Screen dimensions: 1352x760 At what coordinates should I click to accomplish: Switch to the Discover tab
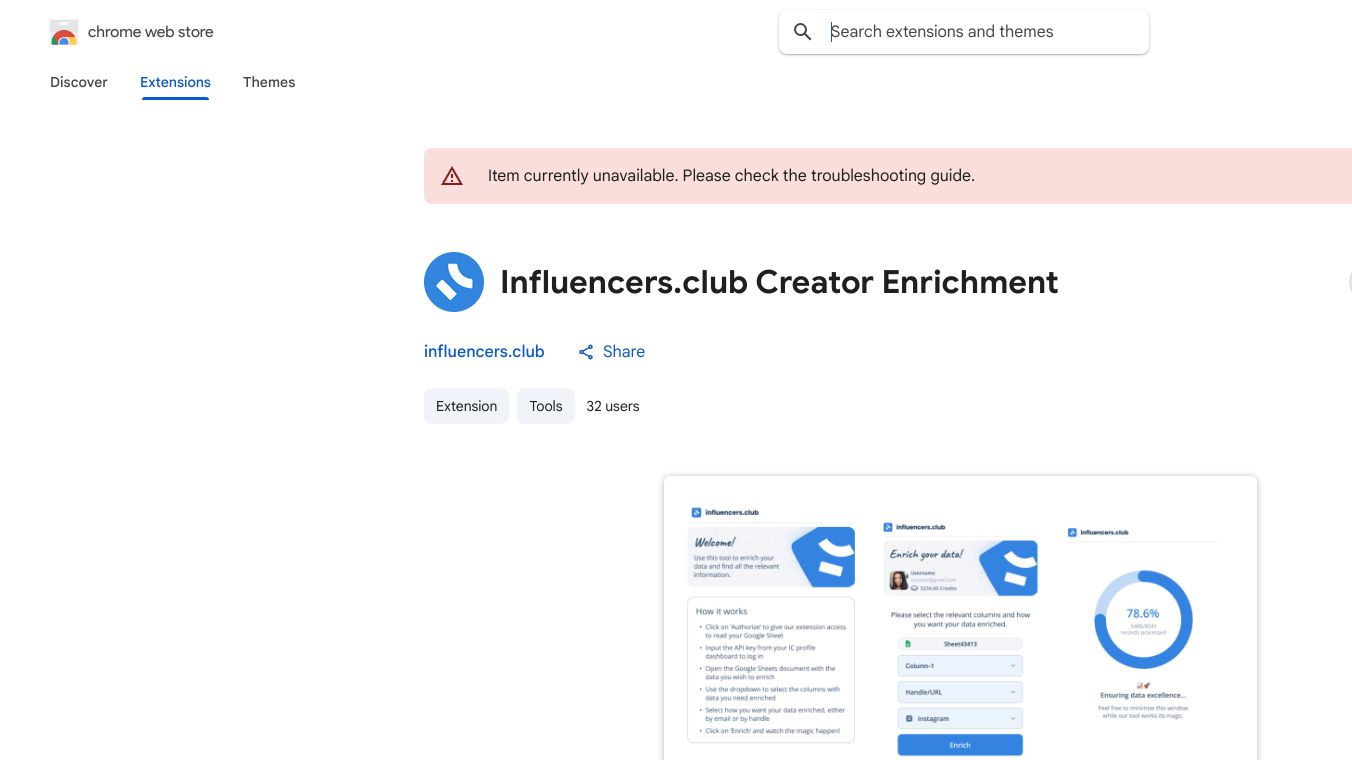coord(79,82)
